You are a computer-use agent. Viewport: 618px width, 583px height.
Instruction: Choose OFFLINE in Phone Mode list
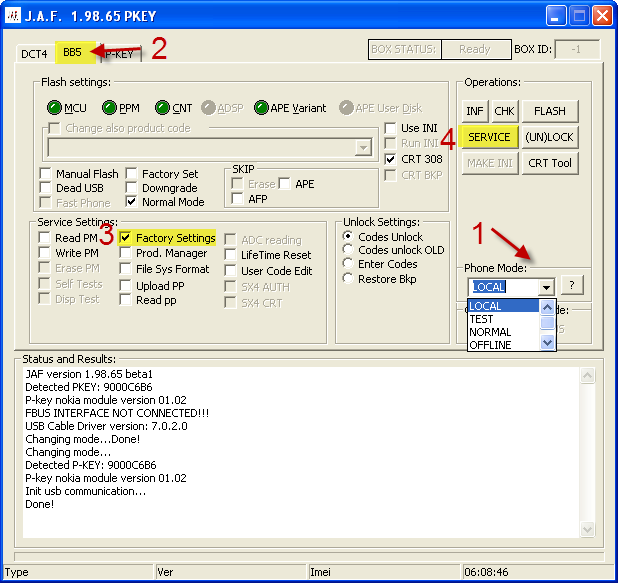pos(503,345)
